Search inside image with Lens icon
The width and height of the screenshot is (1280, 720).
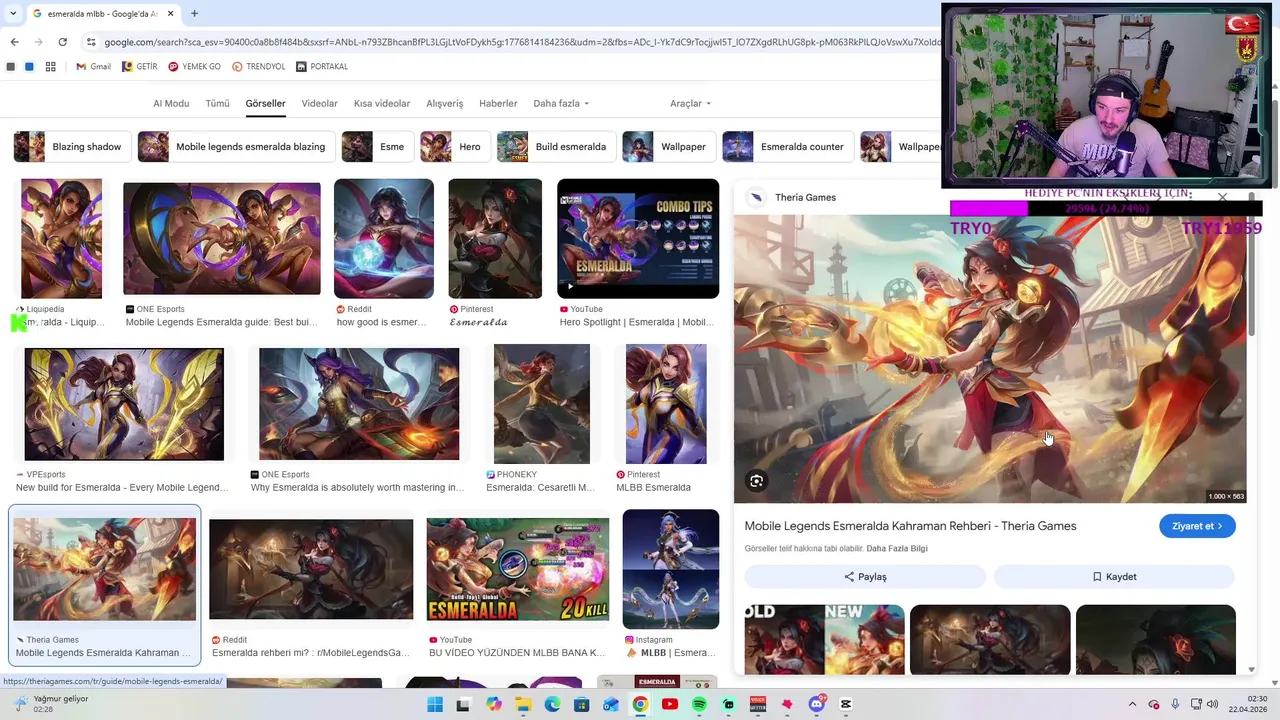click(757, 481)
